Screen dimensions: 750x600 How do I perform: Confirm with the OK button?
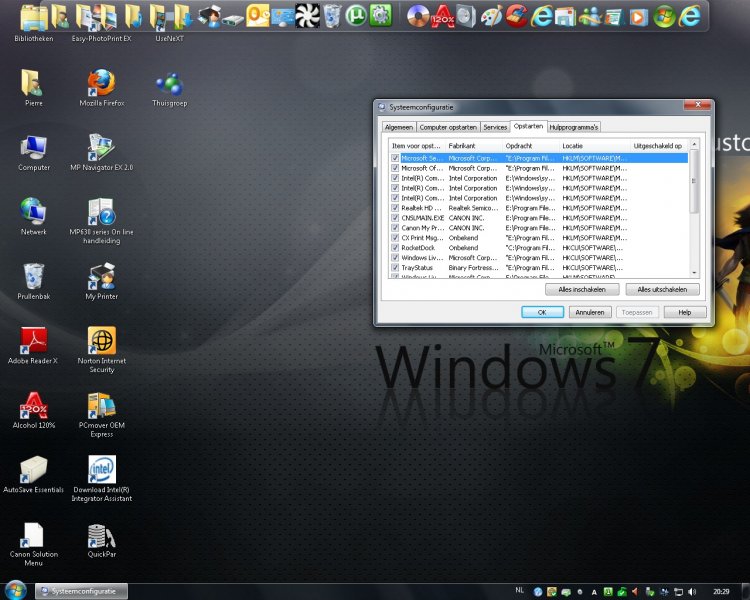tap(542, 312)
